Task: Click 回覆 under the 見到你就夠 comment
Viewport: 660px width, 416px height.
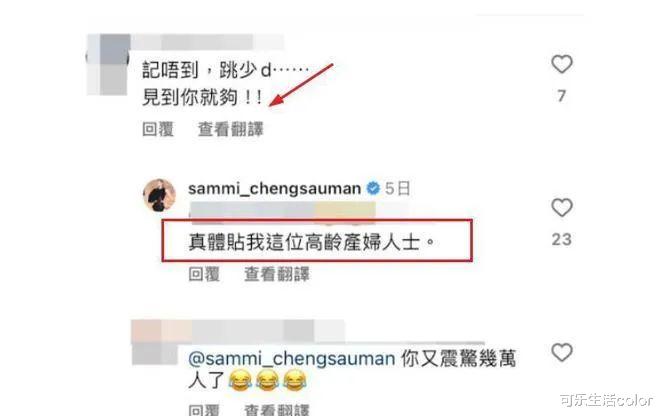Action: pos(158,129)
